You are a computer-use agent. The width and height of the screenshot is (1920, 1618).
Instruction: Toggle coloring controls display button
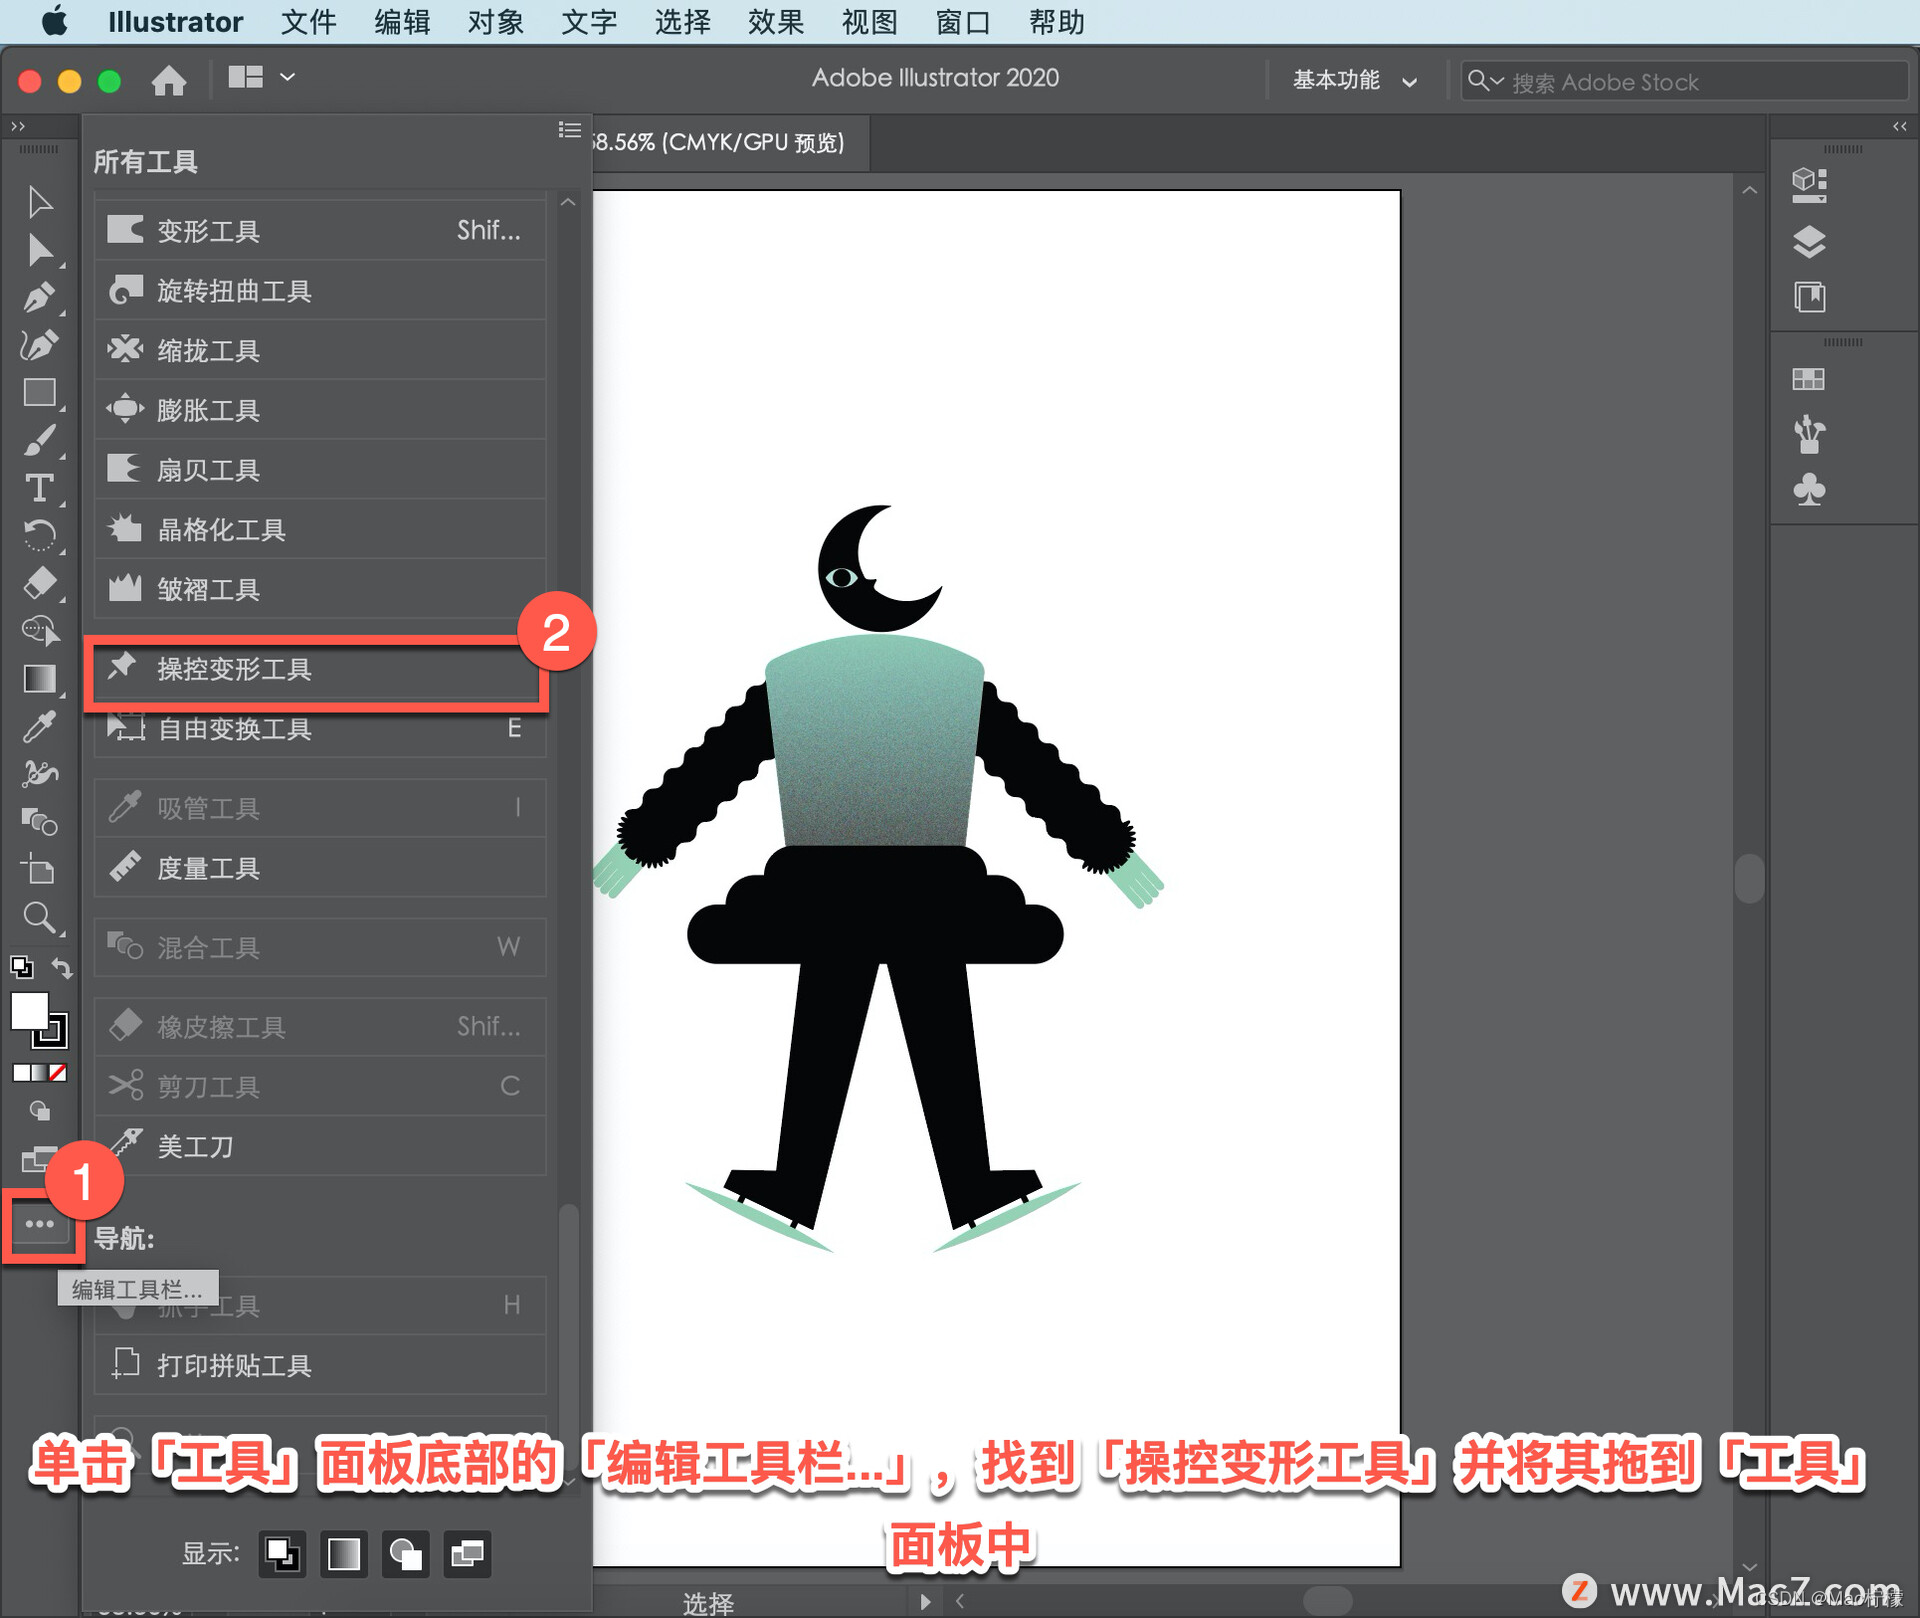point(344,1554)
